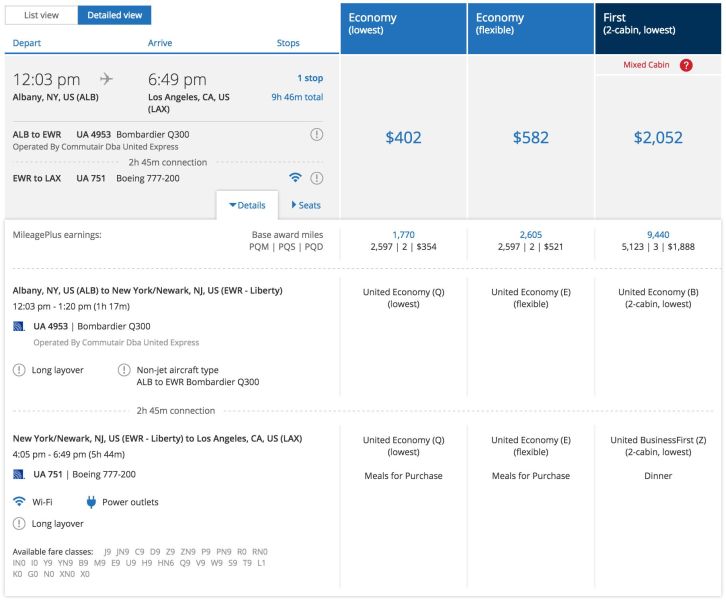Click the 12:03 pm - 1:20 pm (1h 17m) text
The image size is (726, 600).
coord(71,306)
